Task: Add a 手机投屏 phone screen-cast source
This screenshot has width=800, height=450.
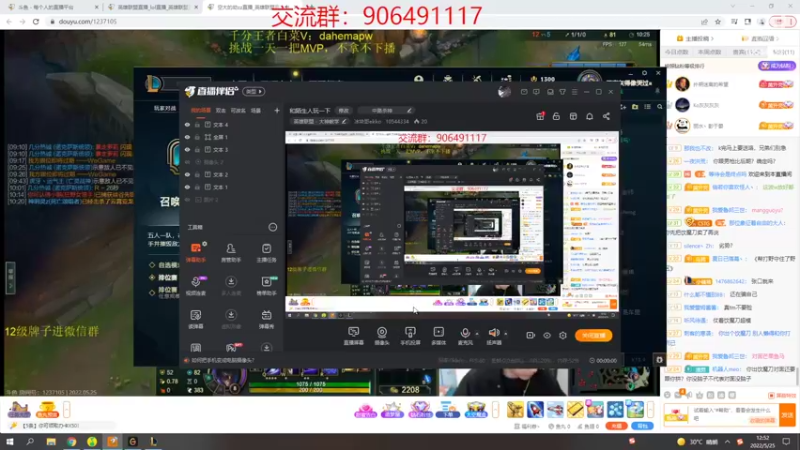Action: [410, 336]
